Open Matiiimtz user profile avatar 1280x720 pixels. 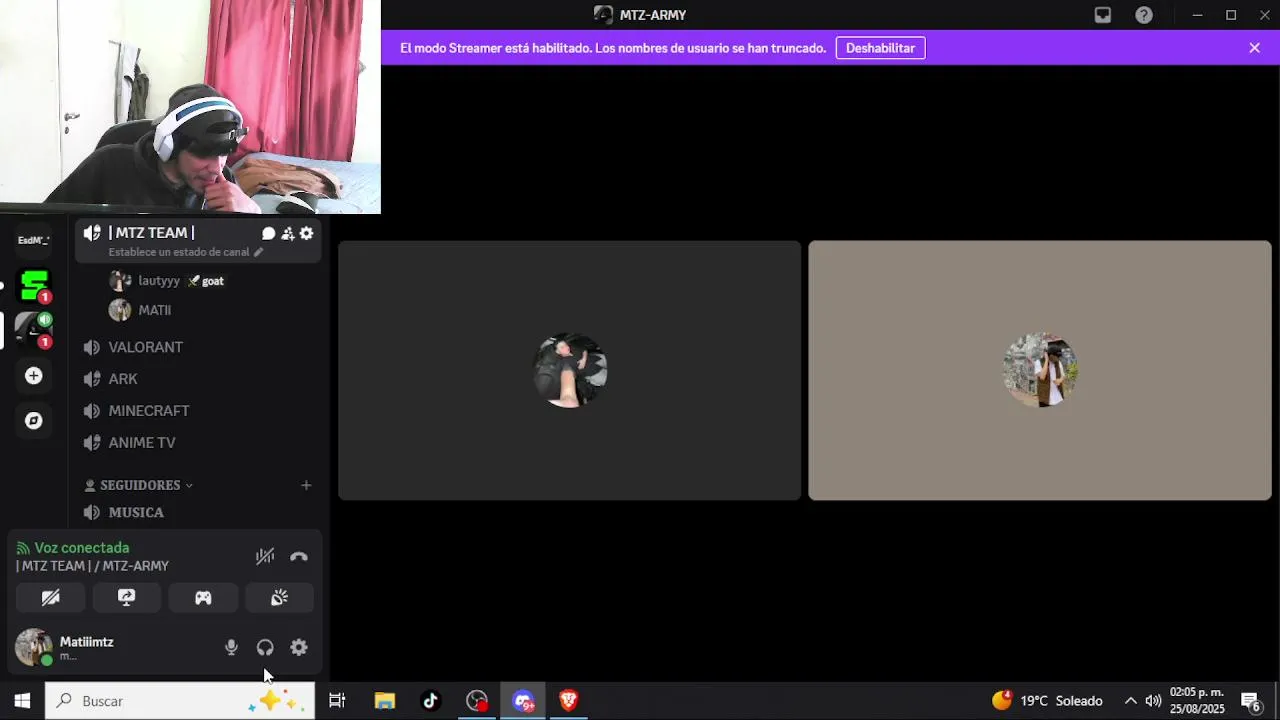tap(34, 647)
